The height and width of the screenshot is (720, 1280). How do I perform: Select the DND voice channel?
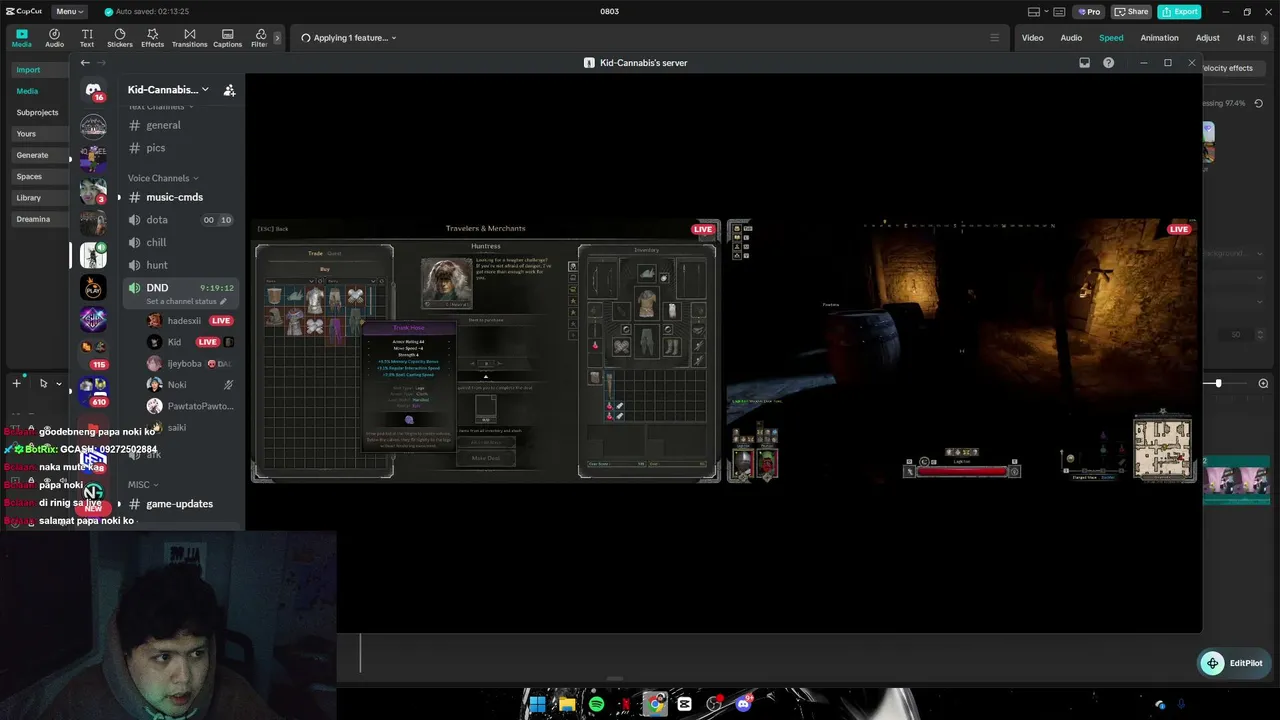157,288
